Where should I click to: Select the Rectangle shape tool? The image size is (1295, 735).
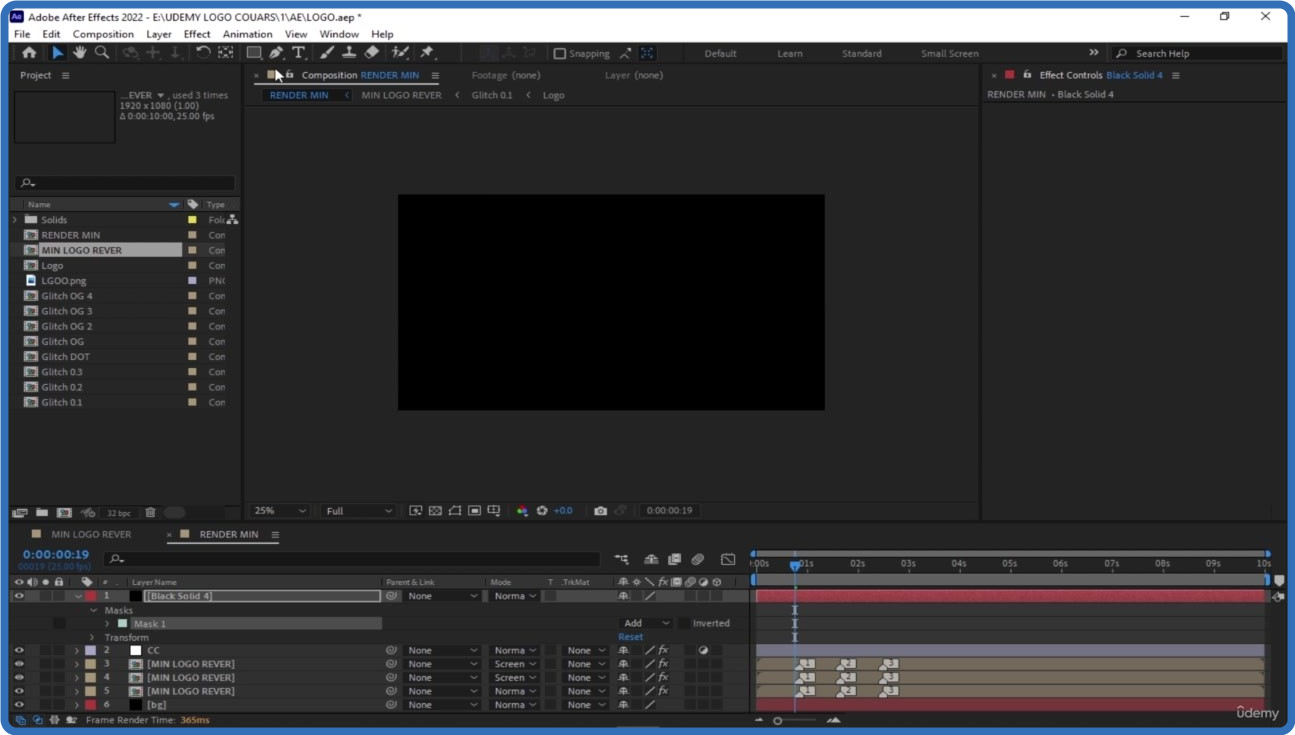click(254, 53)
